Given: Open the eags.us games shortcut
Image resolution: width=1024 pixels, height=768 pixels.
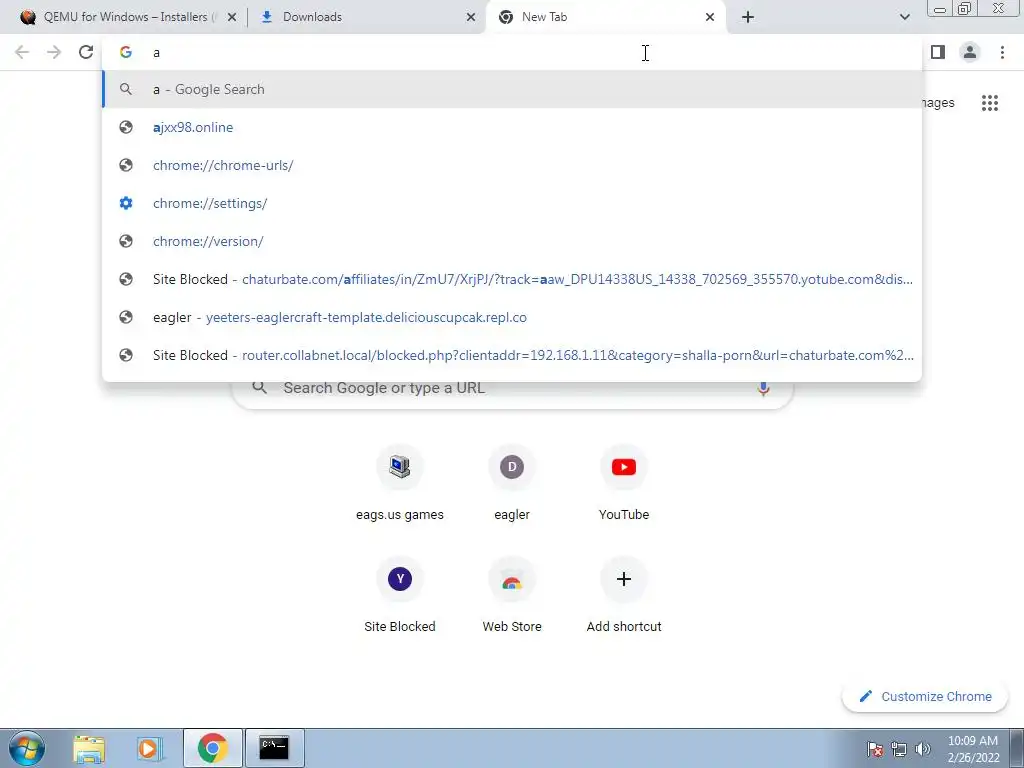Looking at the screenshot, I should [x=400, y=482].
